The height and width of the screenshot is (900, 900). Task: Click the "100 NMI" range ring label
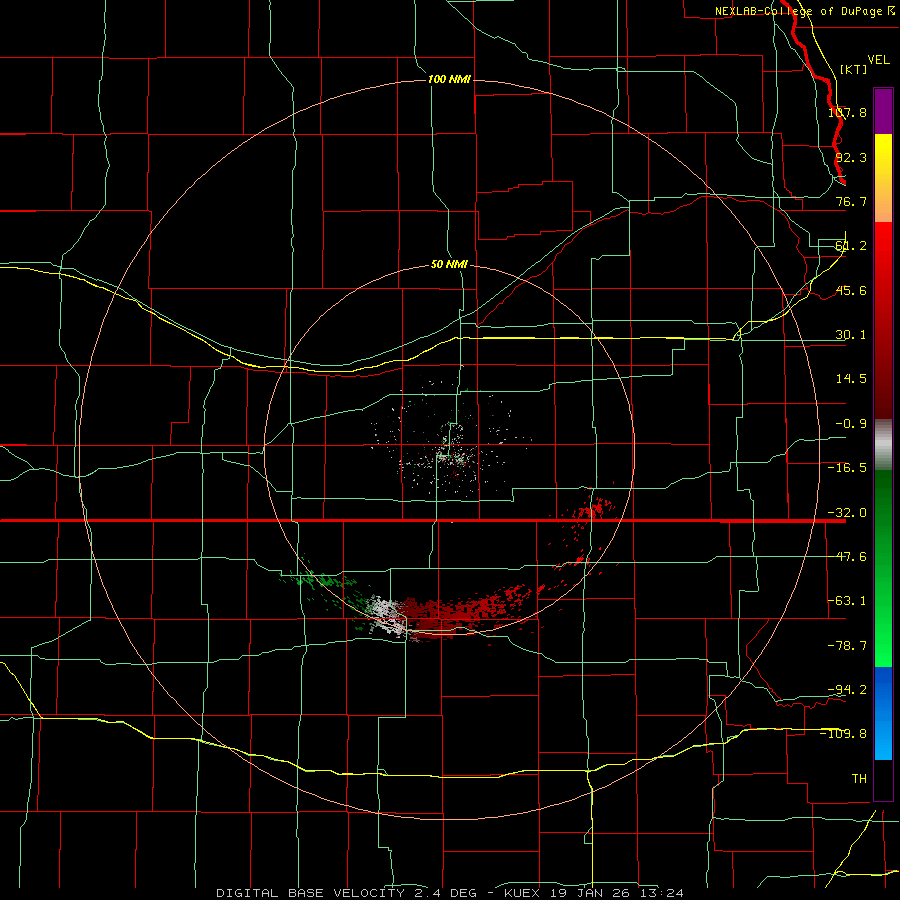tap(449, 79)
